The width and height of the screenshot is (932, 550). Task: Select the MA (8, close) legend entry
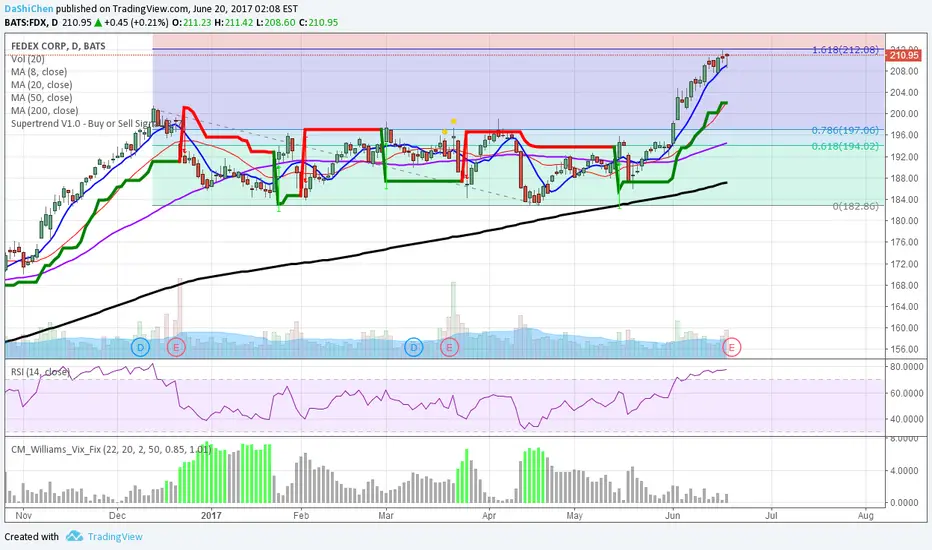pos(39,72)
